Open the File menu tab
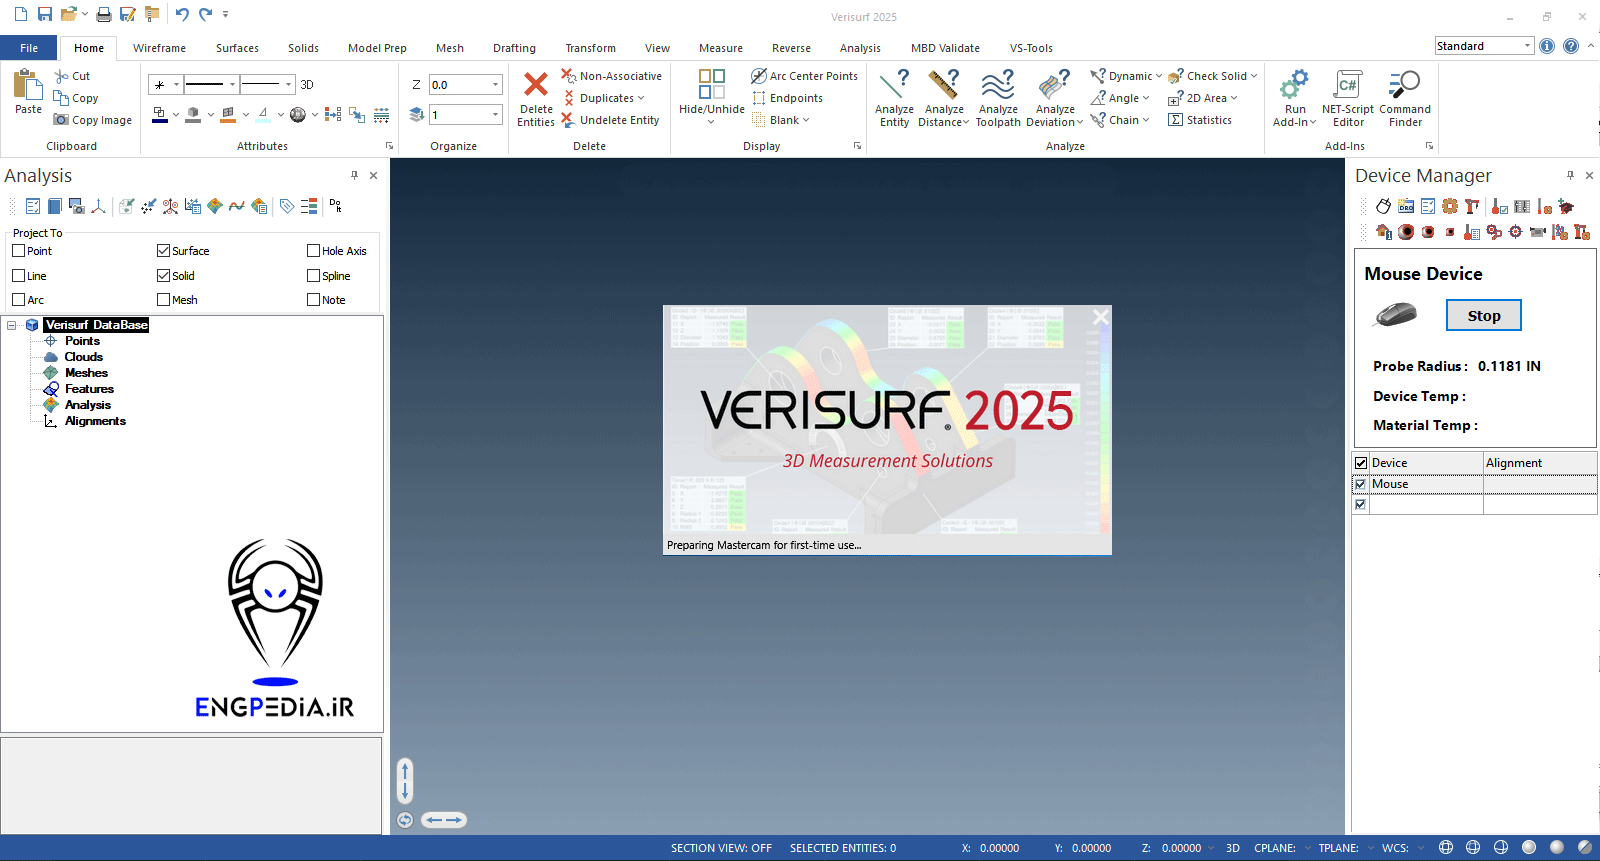 pyautogui.click(x=29, y=48)
